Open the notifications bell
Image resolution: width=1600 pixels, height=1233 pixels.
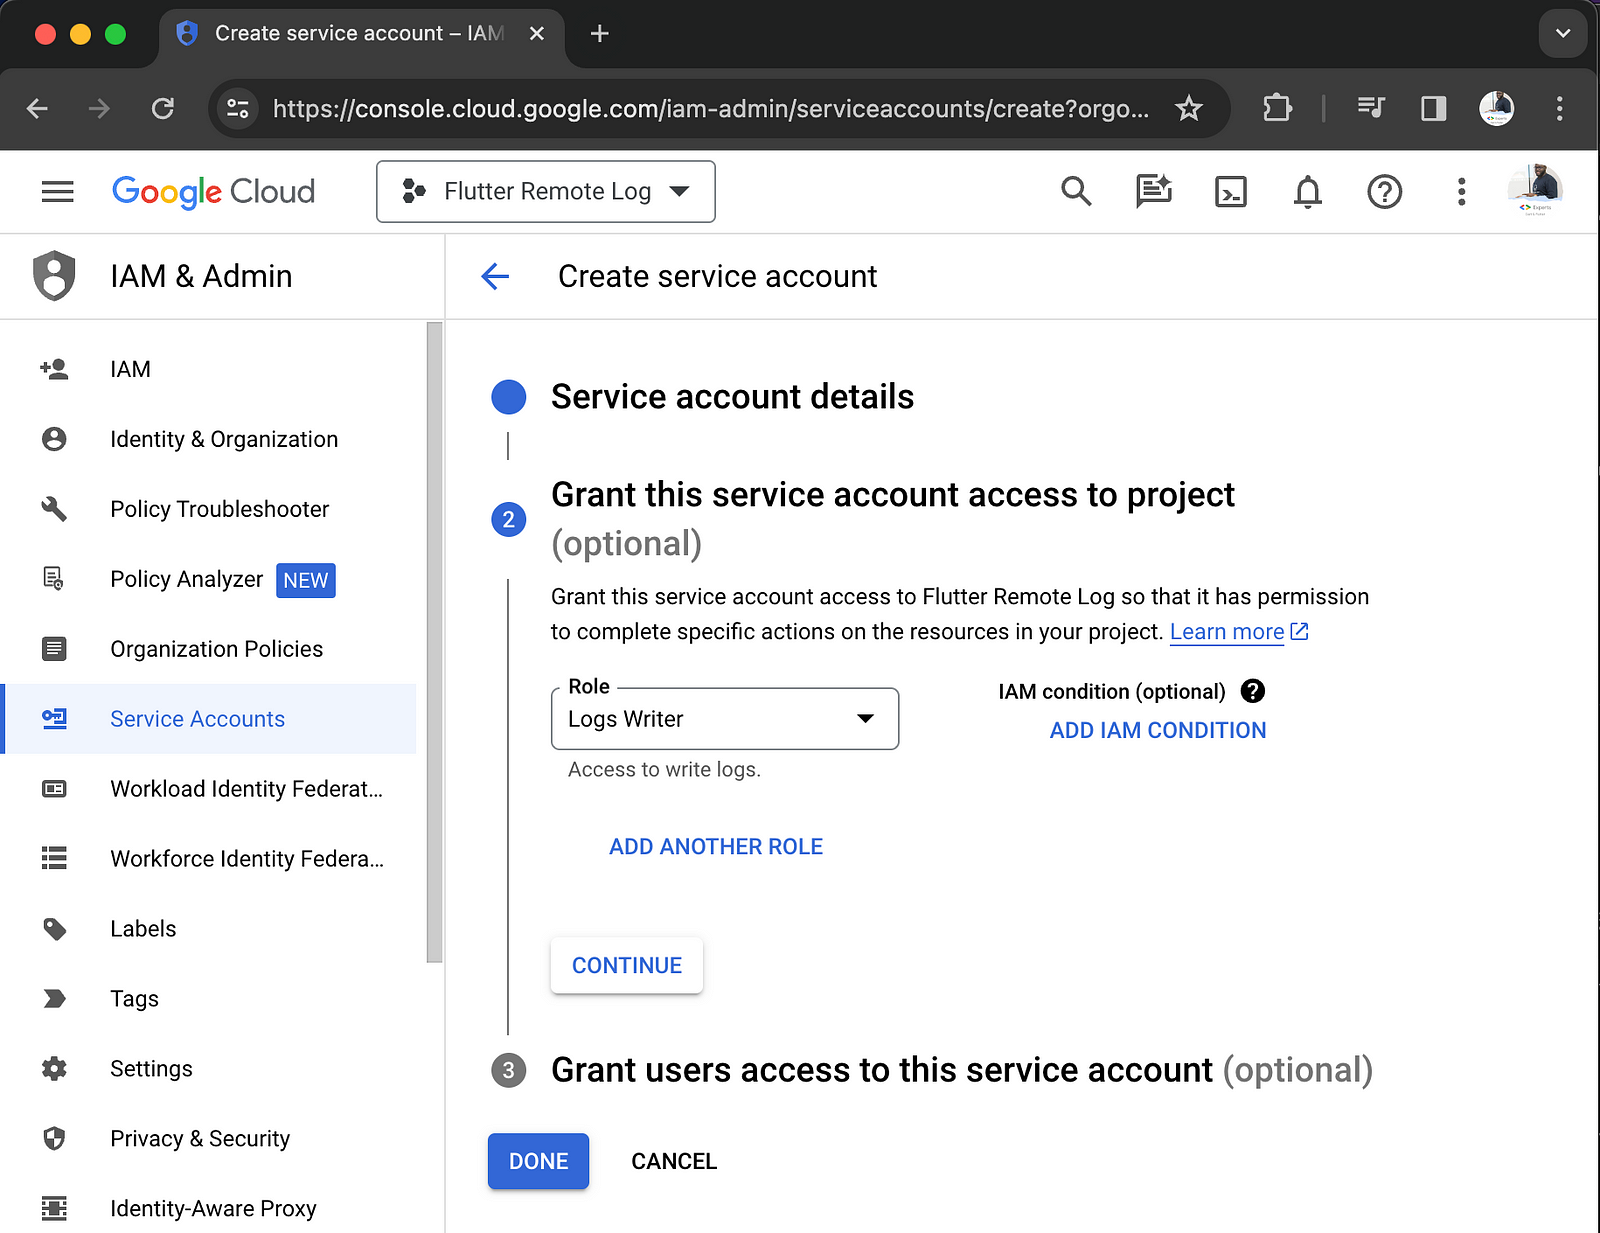[1307, 191]
